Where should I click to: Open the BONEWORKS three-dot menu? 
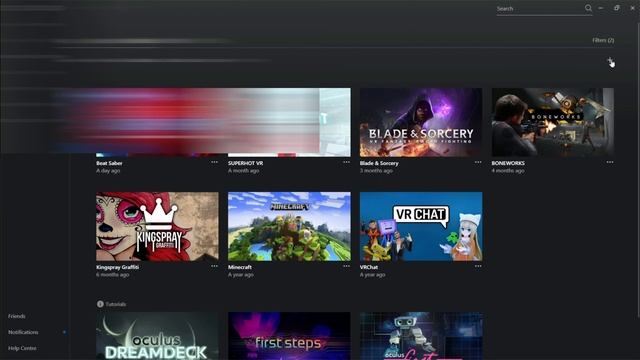click(x=610, y=162)
